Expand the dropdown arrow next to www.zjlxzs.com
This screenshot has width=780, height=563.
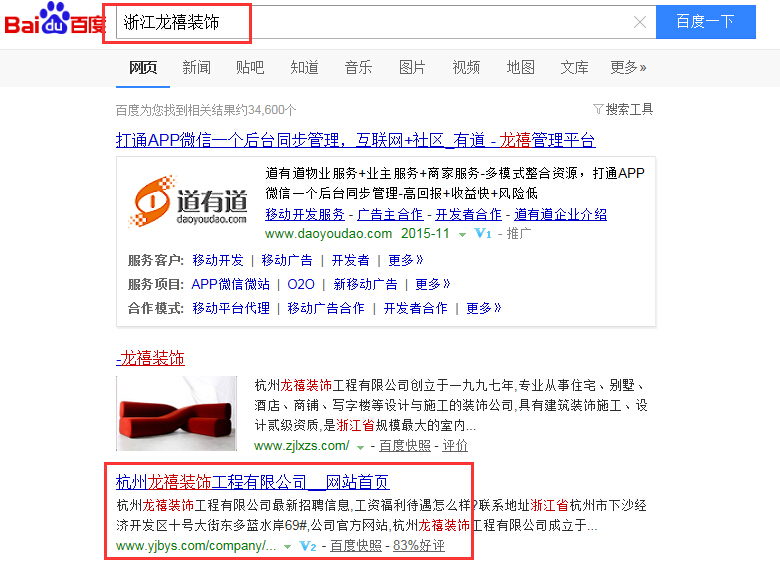(360, 447)
